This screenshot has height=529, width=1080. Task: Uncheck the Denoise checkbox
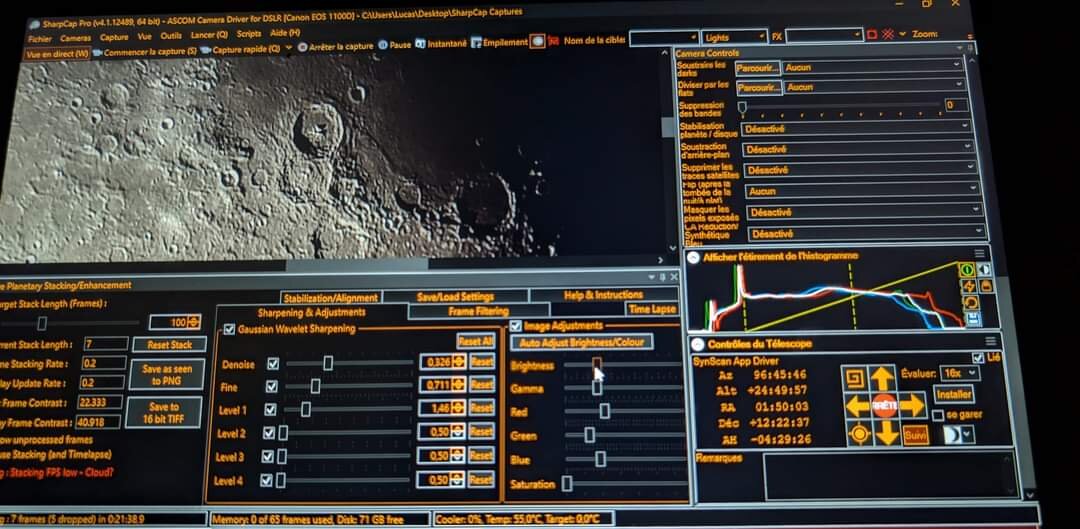(273, 363)
